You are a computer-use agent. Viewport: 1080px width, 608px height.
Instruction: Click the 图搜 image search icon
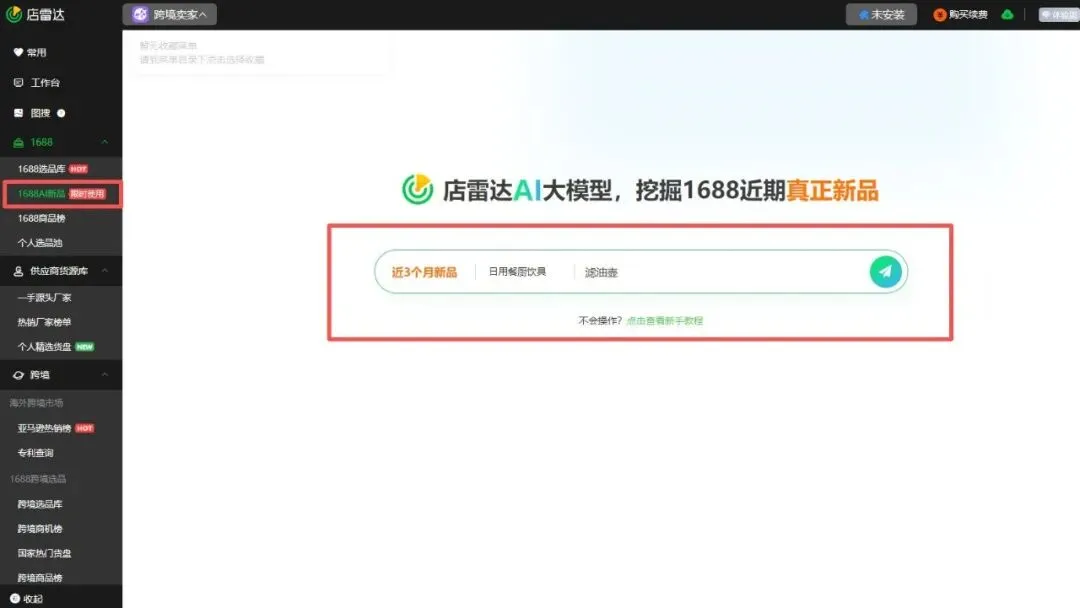point(18,113)
